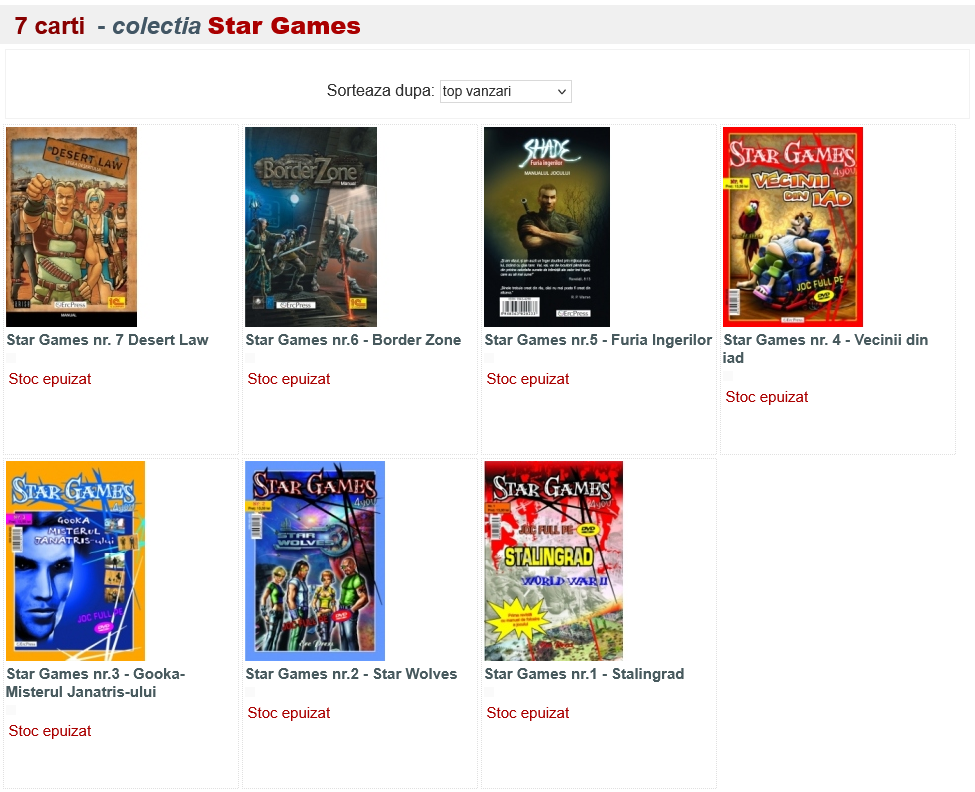Open the Shade Furia Ingerilor cover image
Image resolution: width=975 pixels, height=792 pixels.
coord(547,227)
